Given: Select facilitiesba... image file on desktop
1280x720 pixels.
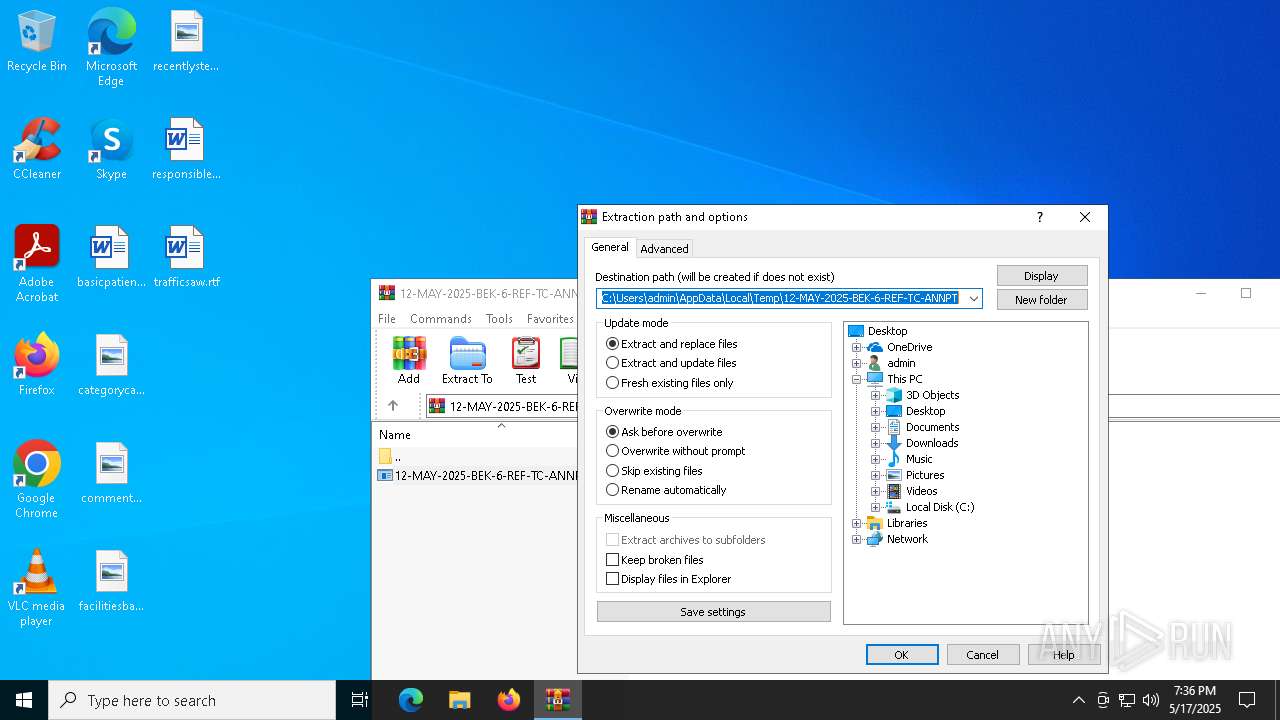Looking at the screenshot, I should 111,581.
